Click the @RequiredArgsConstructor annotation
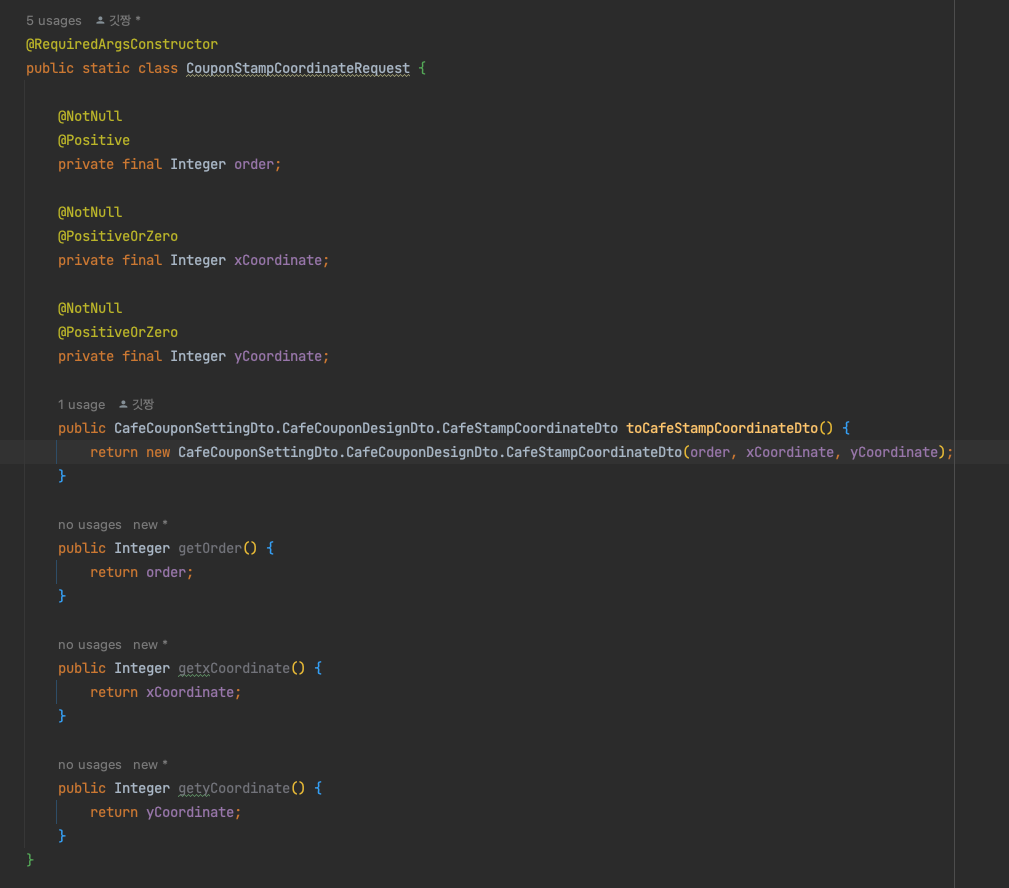Image resolution: width=1009 pixels, height=888 pixels. click(x=122, y=44)
